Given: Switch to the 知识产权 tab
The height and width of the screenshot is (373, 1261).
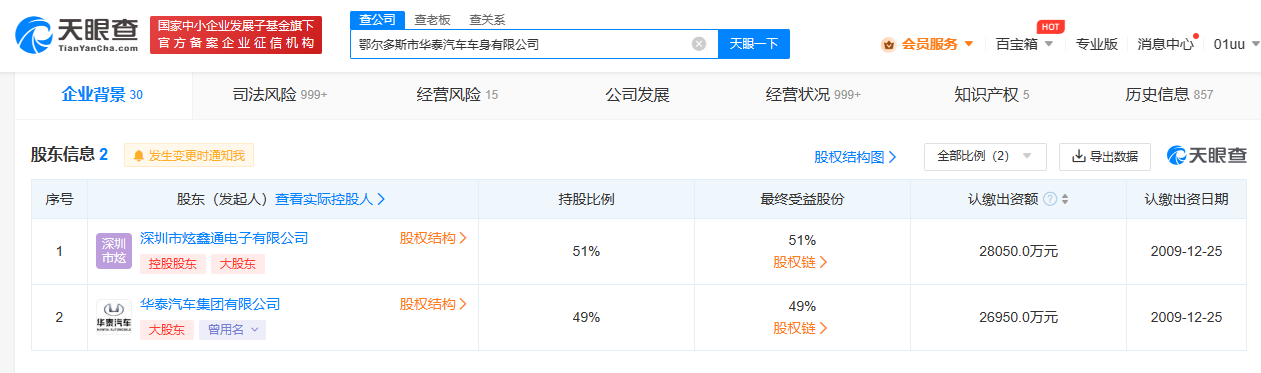Looking at the screenshot, I should coord(992,95).
